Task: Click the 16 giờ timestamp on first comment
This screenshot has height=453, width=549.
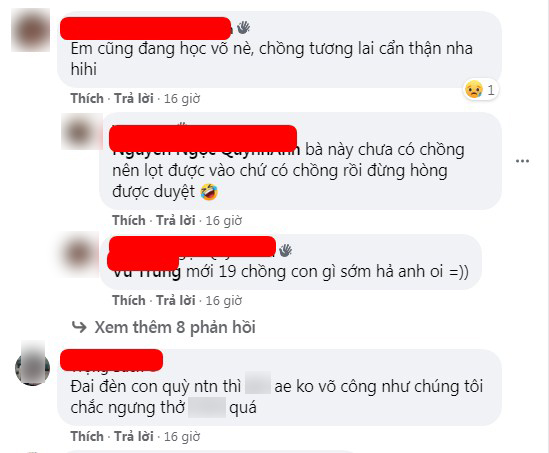Action: click(x=182, y=99)
